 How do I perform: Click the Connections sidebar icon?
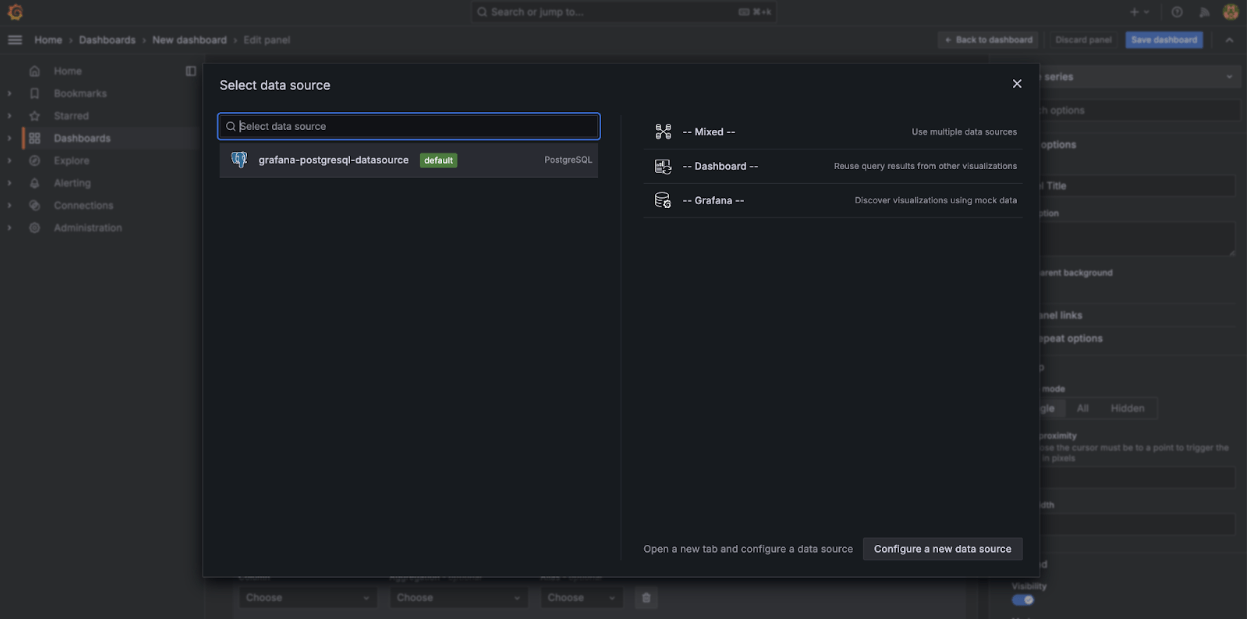coord(34,205)
